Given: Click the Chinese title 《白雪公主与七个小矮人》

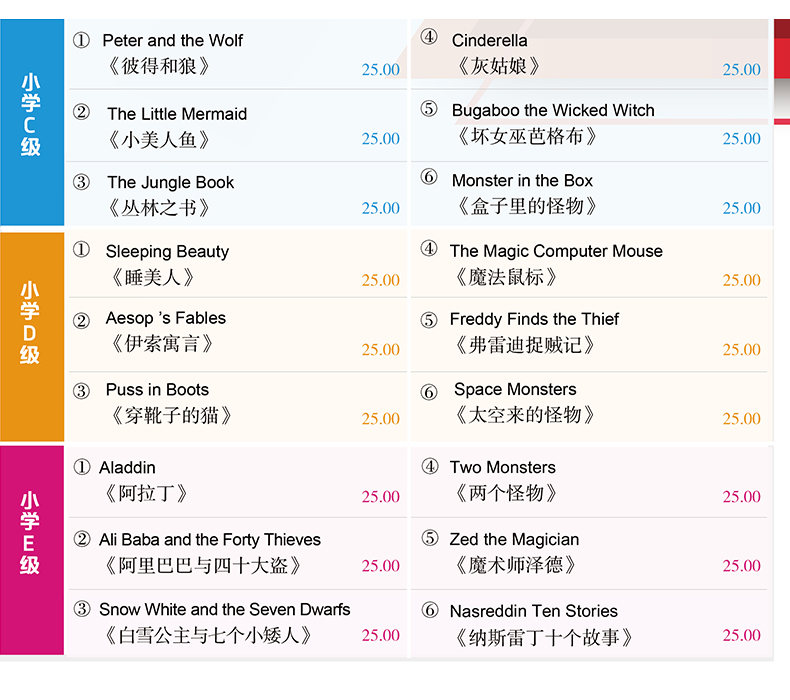Looking at the screenshot, I should tap(207, 635).
